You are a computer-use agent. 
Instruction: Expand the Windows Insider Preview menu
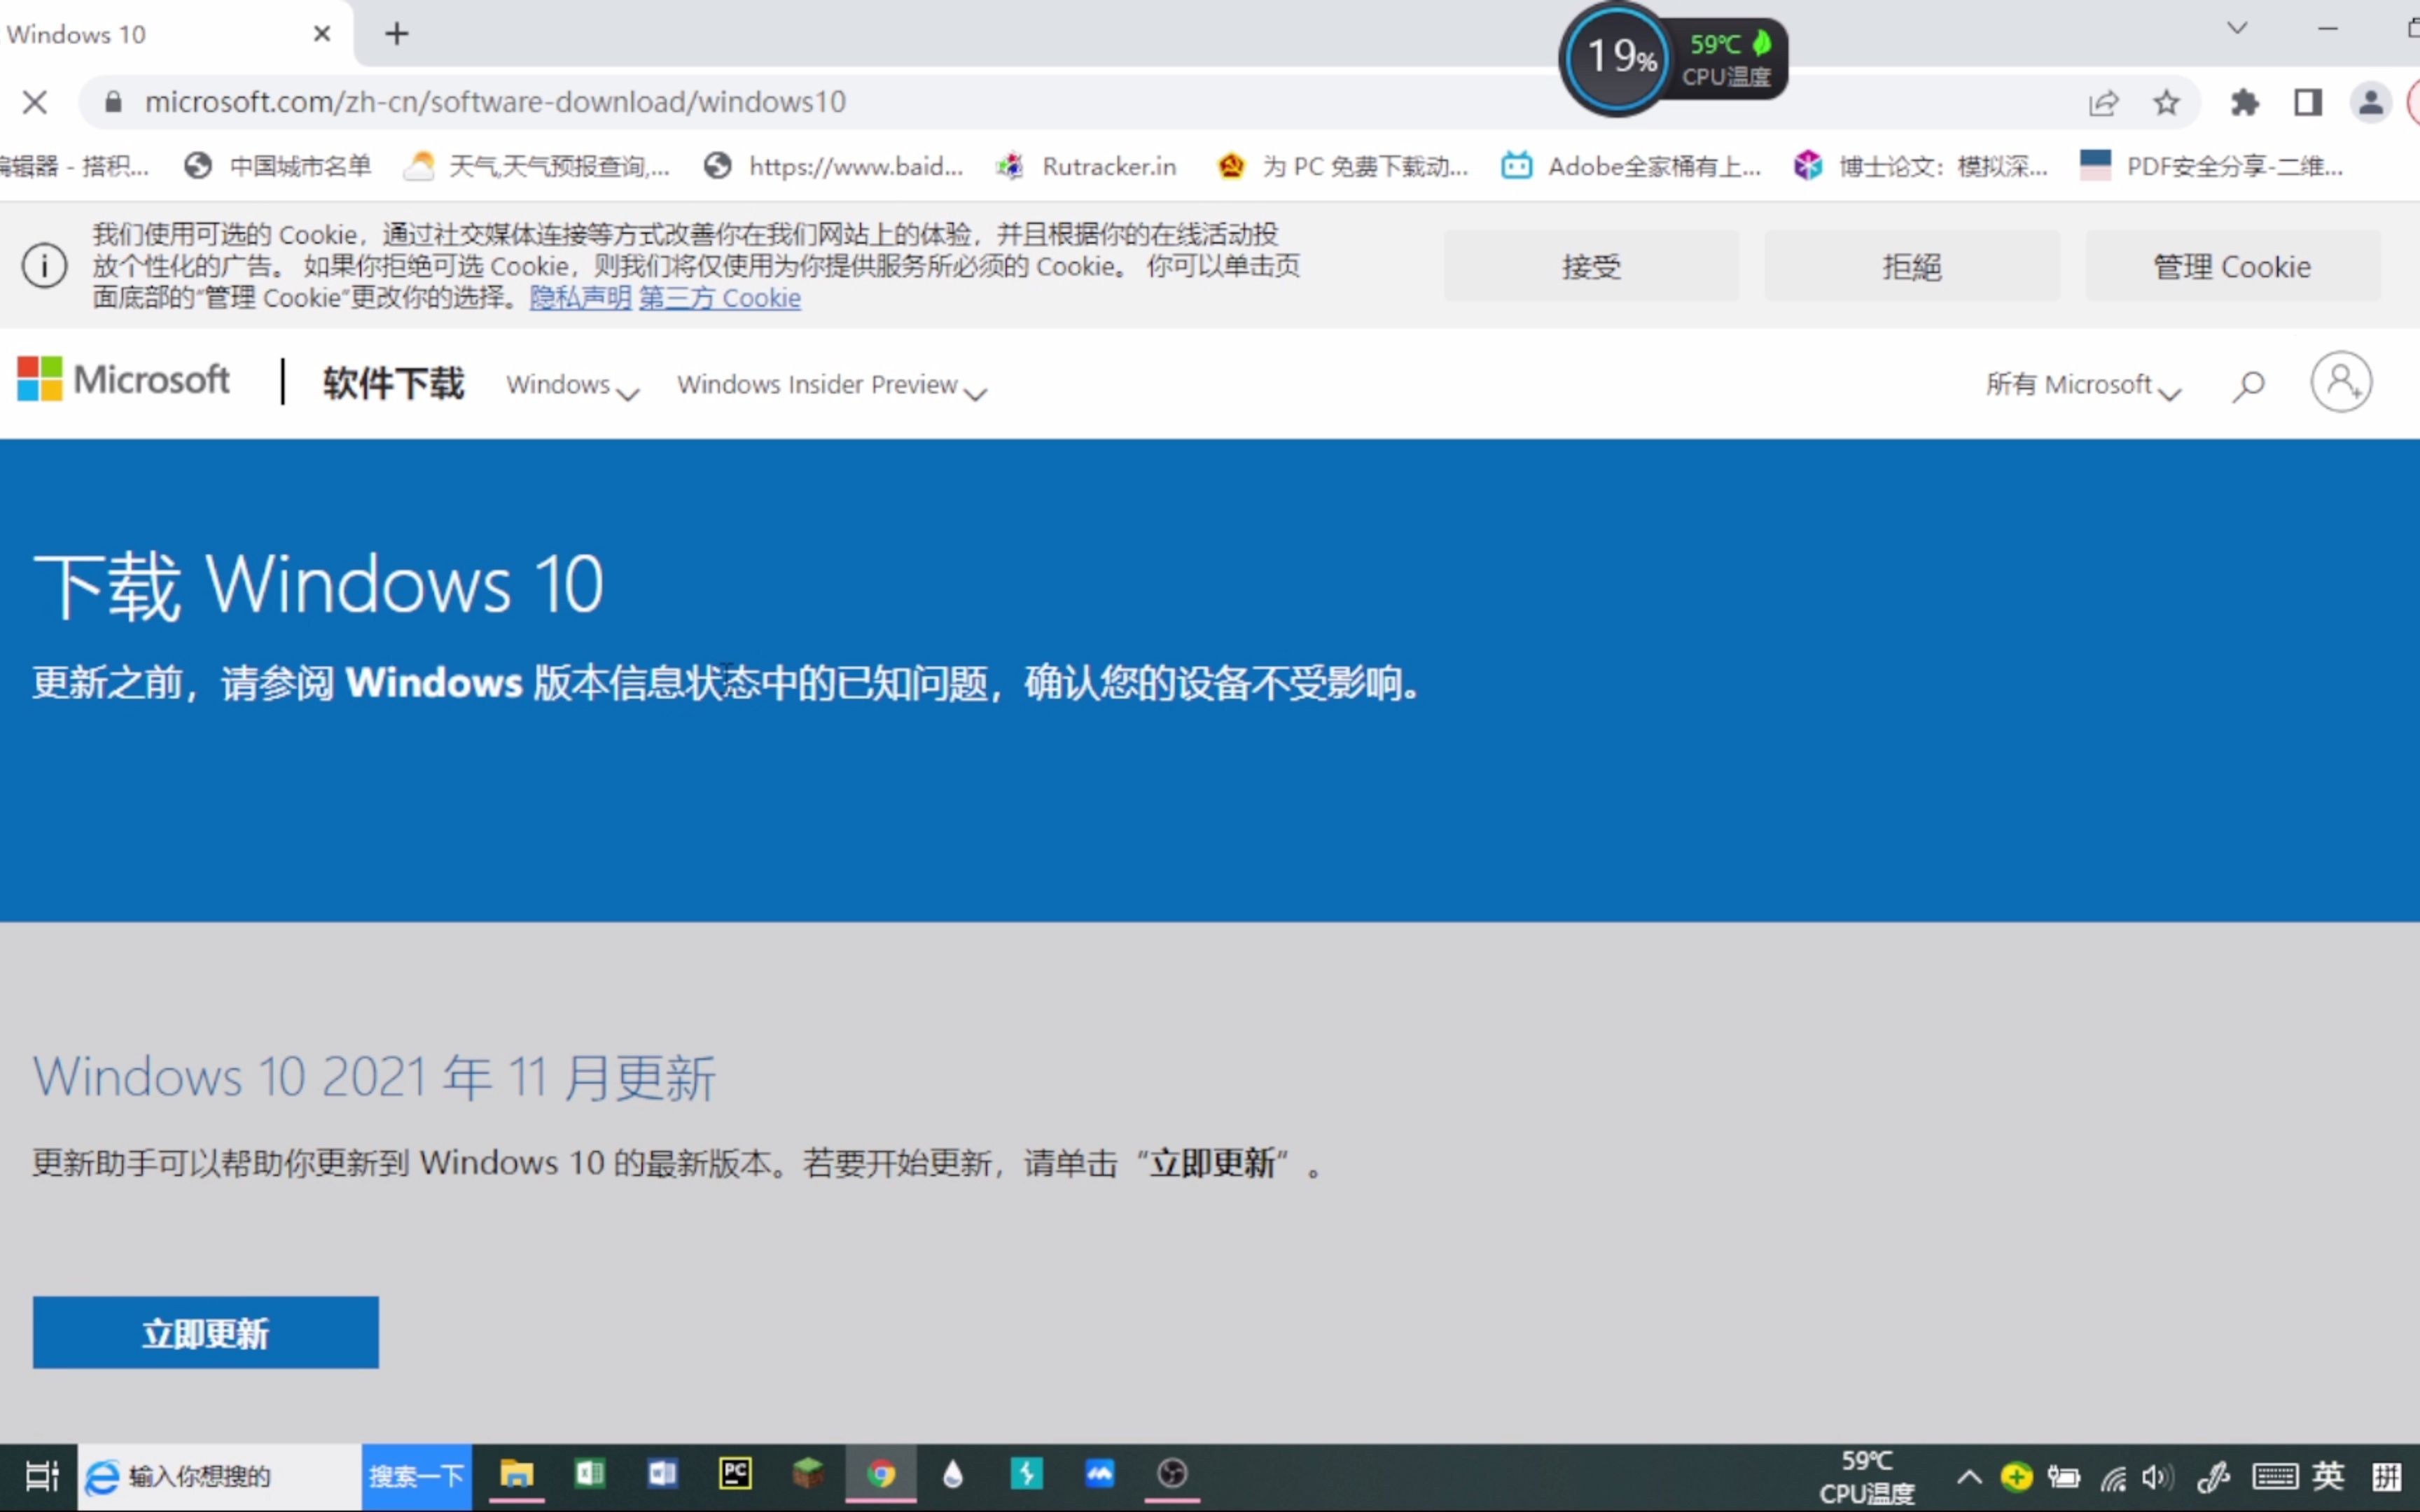click(832, 385)
